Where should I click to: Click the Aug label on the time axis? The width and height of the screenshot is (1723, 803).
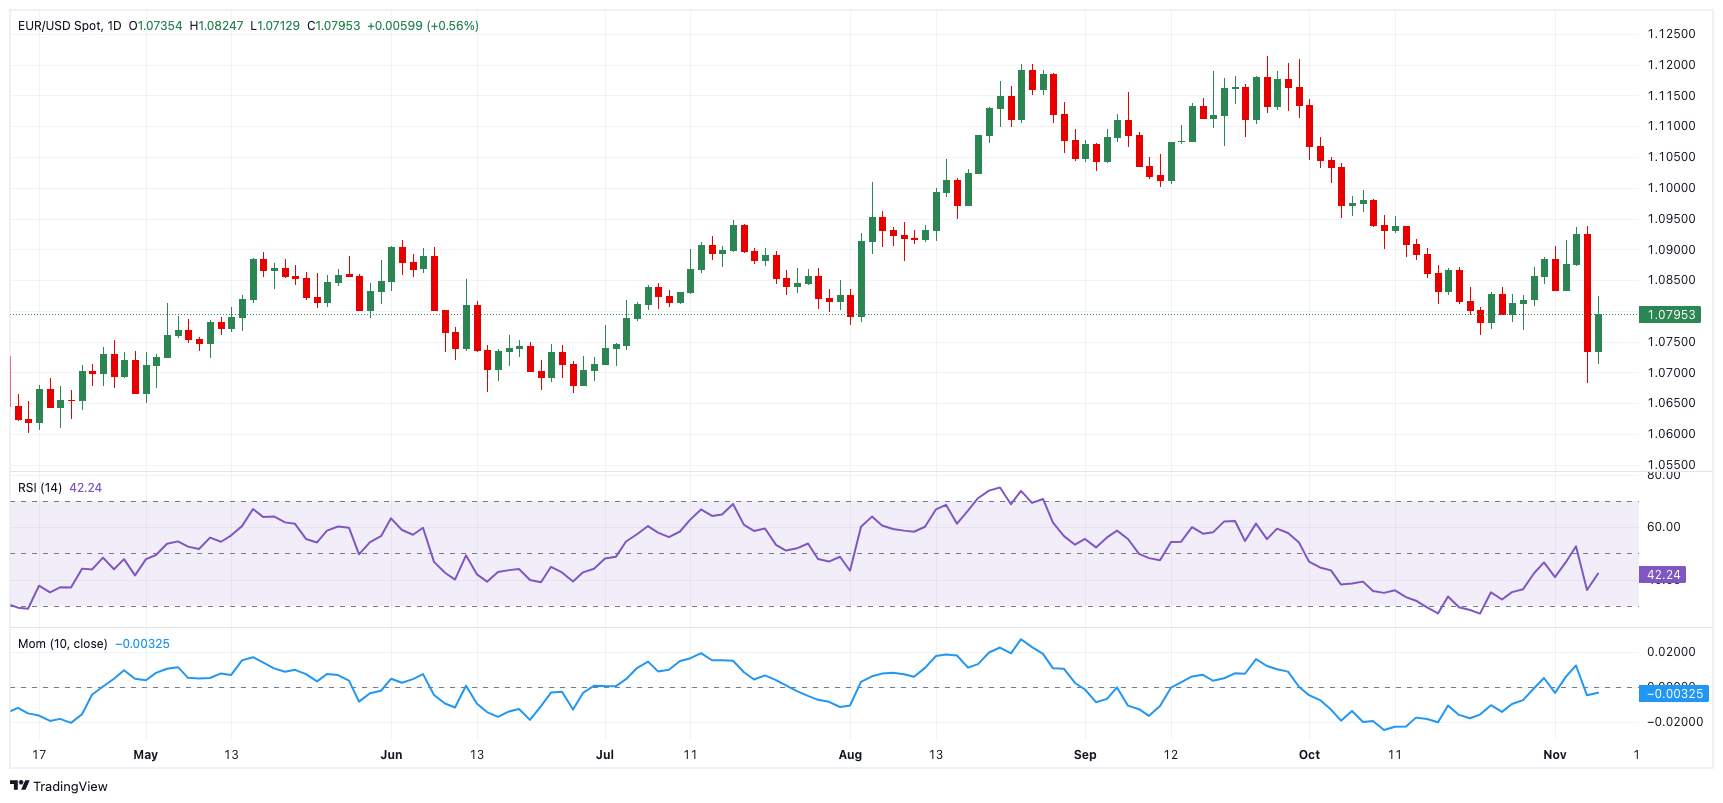click(x=850, y=755)
